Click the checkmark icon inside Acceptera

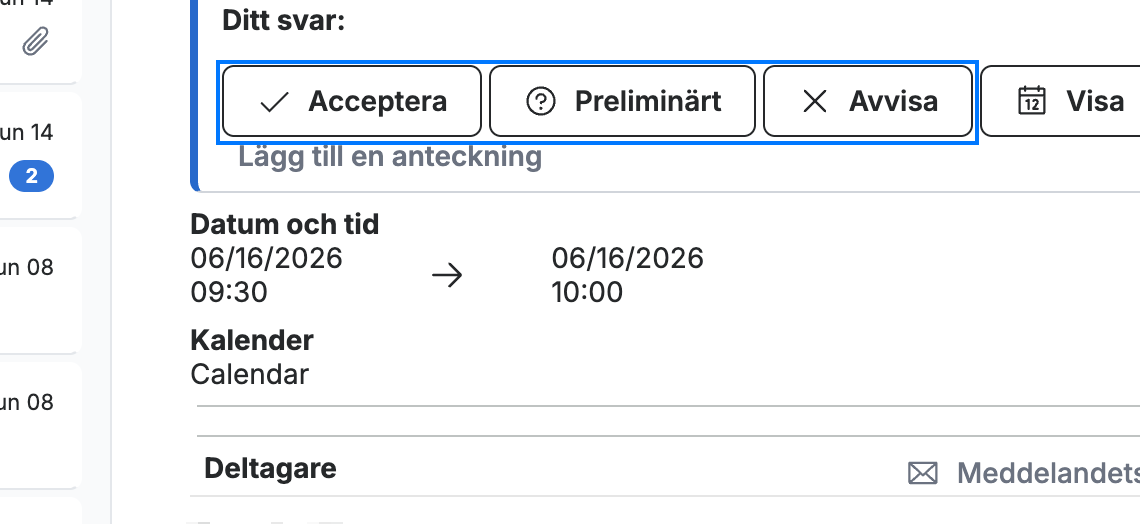(x=274, y=102)
